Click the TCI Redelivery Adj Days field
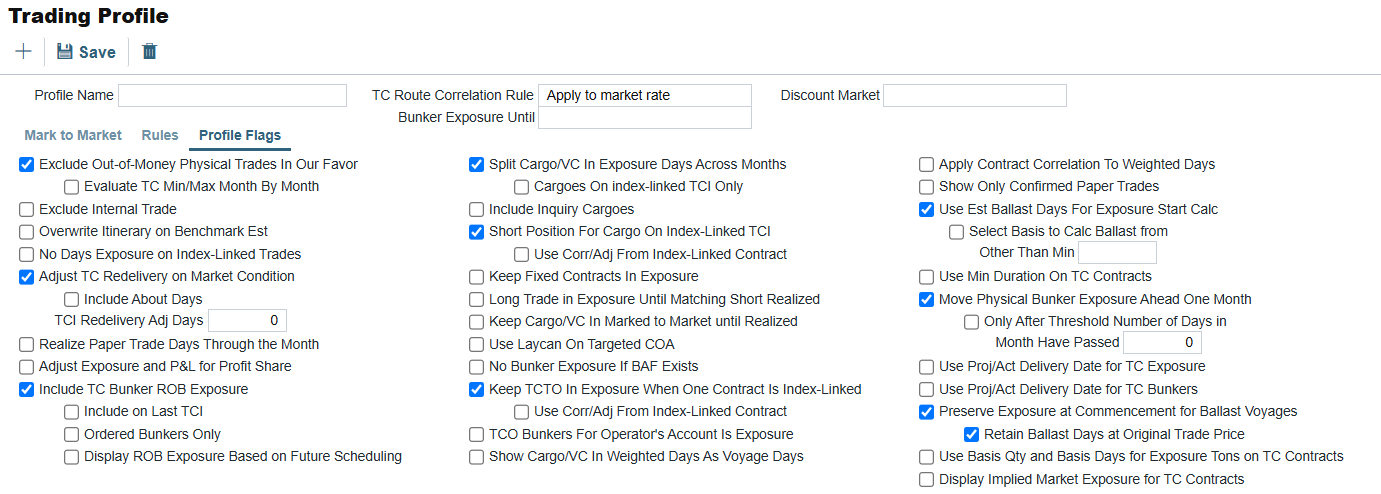The width and height of the screenshot is (1381, 494). pos(247,321)
